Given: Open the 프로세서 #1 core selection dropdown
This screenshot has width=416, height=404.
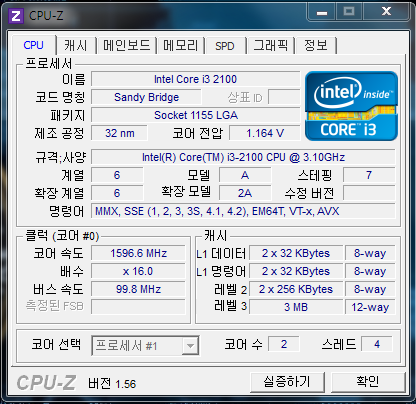Looking at the screenshot, I should [x=145, y=346].
